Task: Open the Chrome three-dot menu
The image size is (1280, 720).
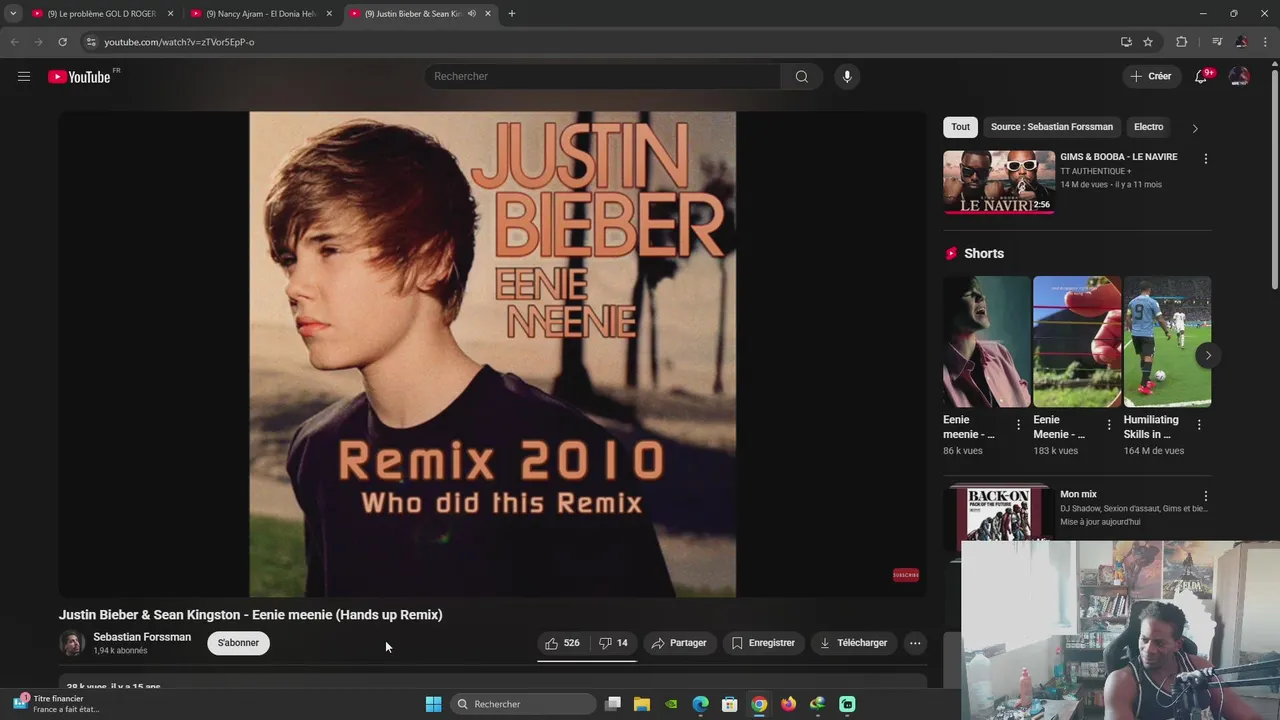Action: coord(1265,42)
